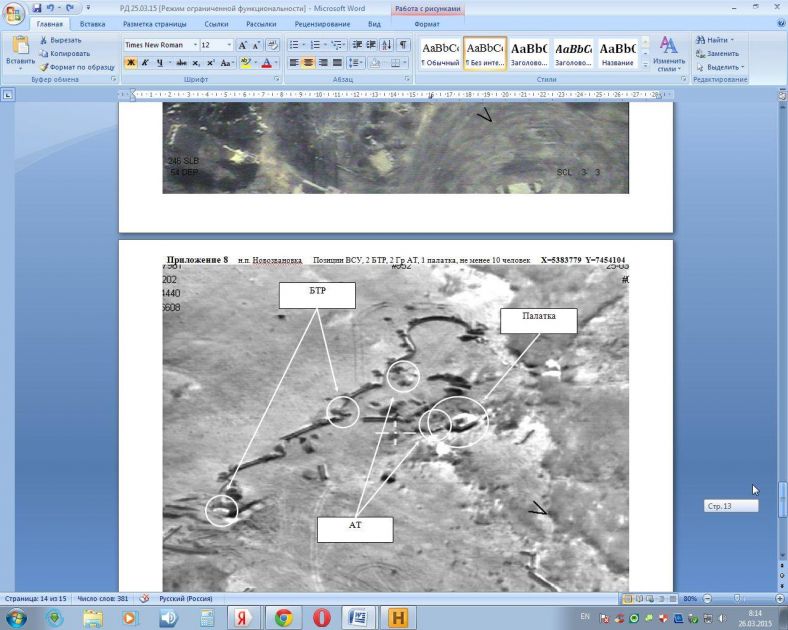788x630 pixels.
Task: Apply the 'Название' title style
Action: [x=617, y=53]
